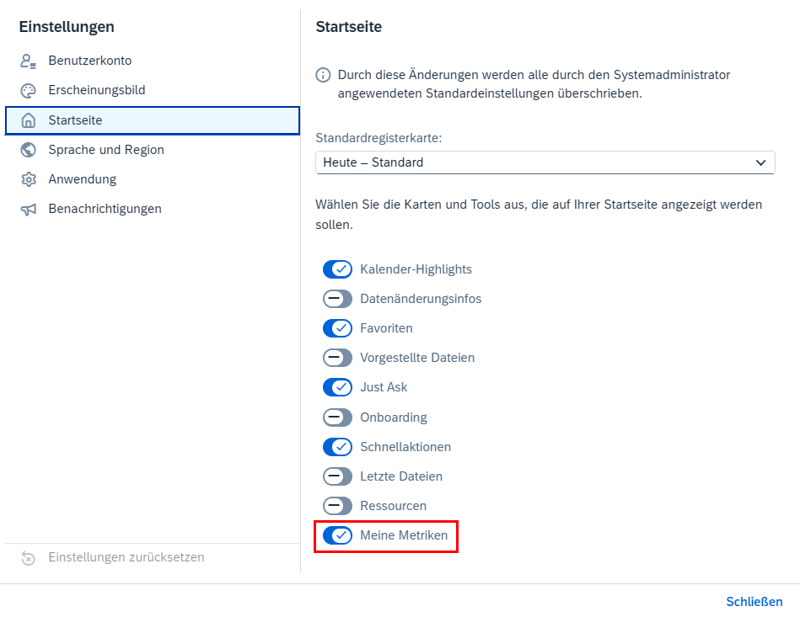Viewport: 800px width, 617px height.
Task: Click the Schließen button
Action: tap(754, 602)
